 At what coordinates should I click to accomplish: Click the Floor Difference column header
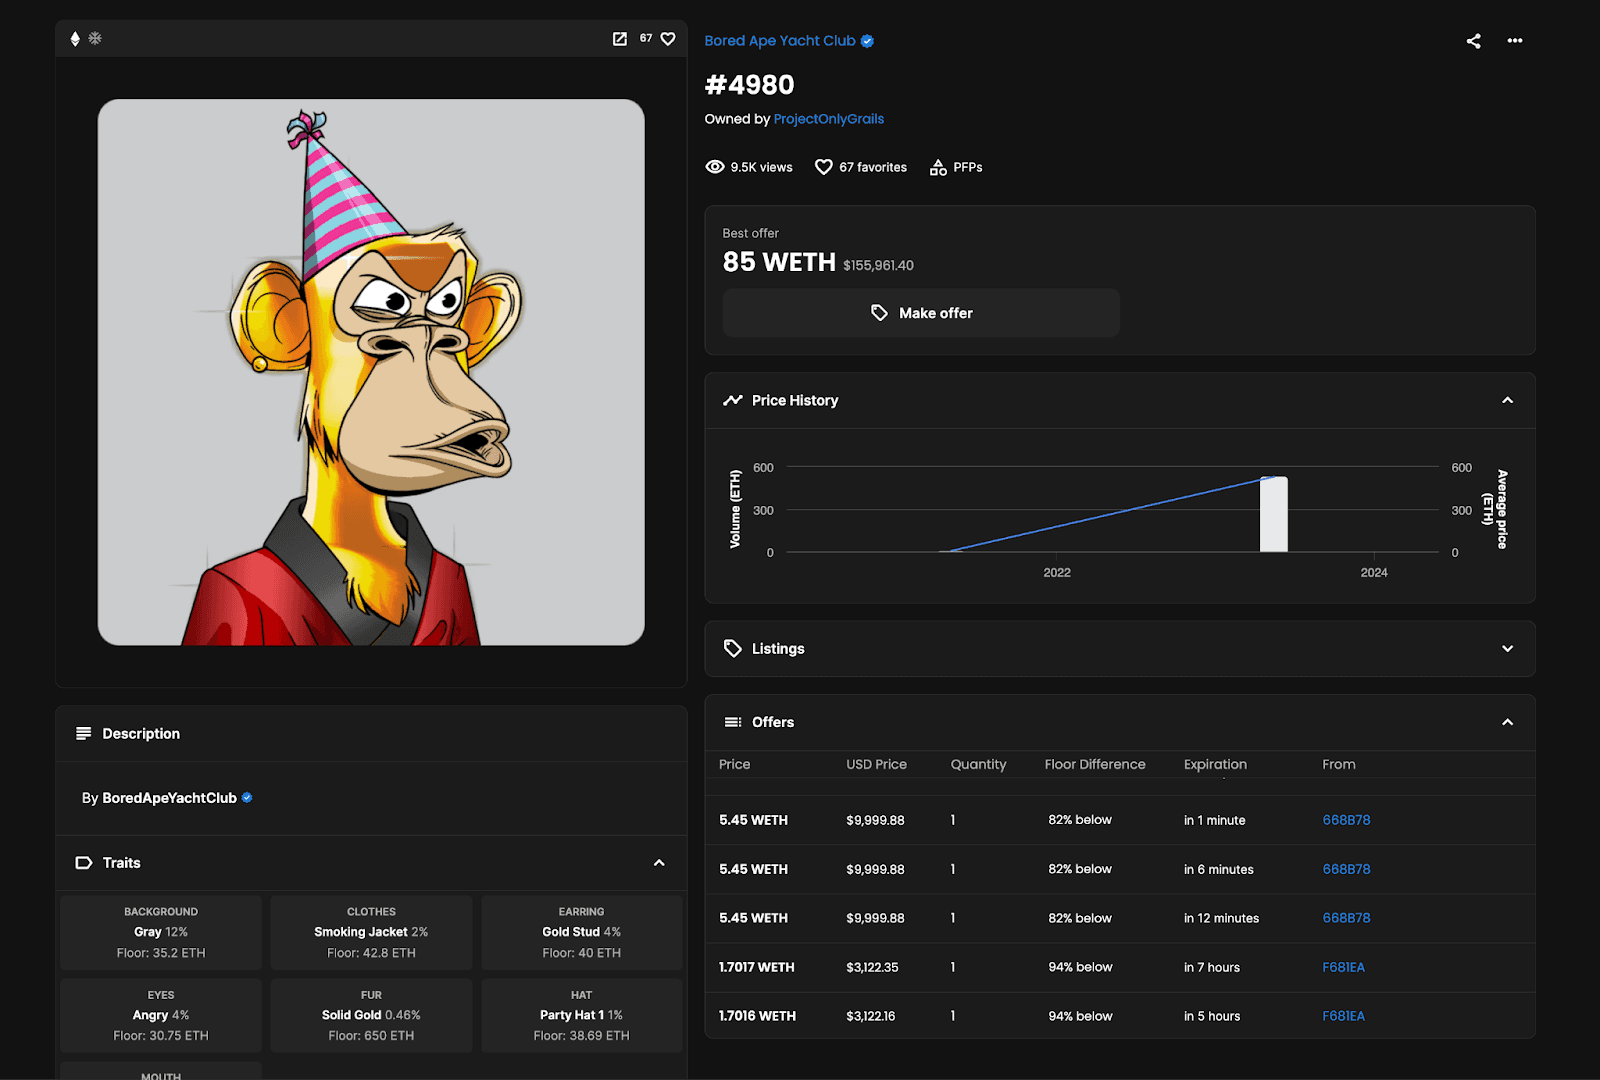[1095, 764]
